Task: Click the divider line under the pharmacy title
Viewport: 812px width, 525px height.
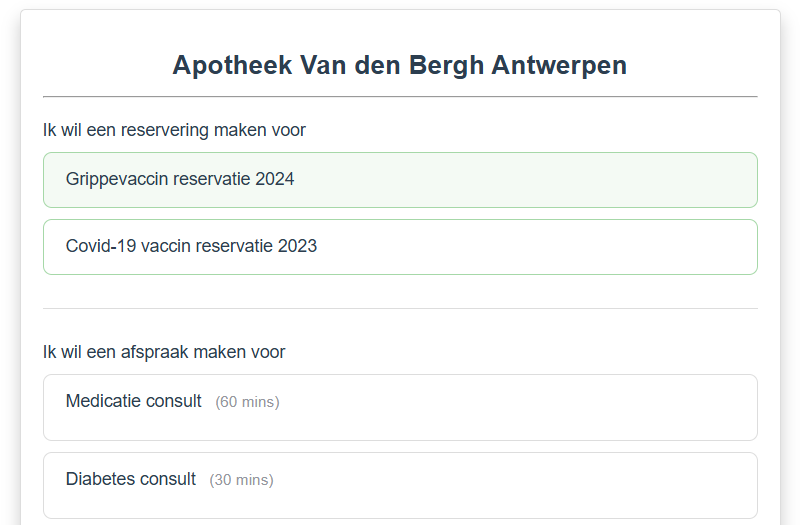Action: (400, 97)
